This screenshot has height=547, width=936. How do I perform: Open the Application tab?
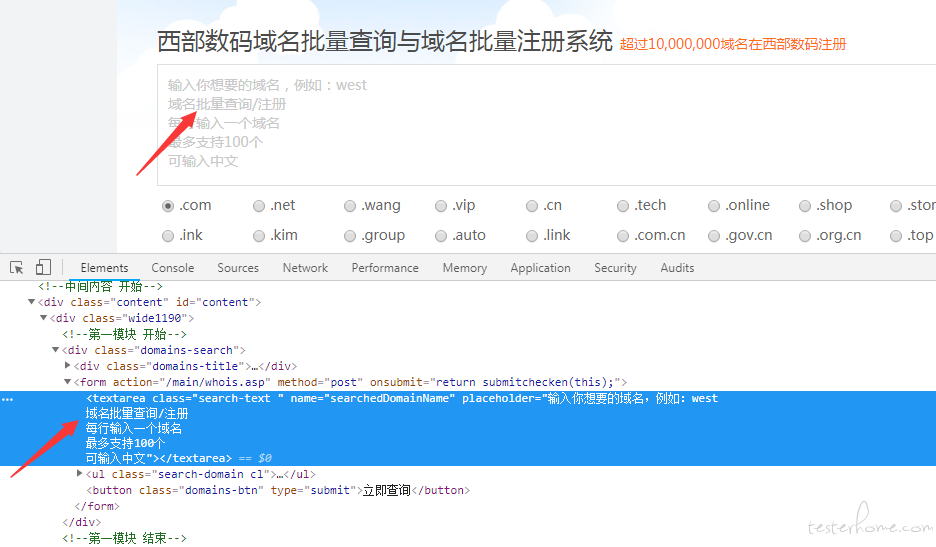tap(540, 268)
